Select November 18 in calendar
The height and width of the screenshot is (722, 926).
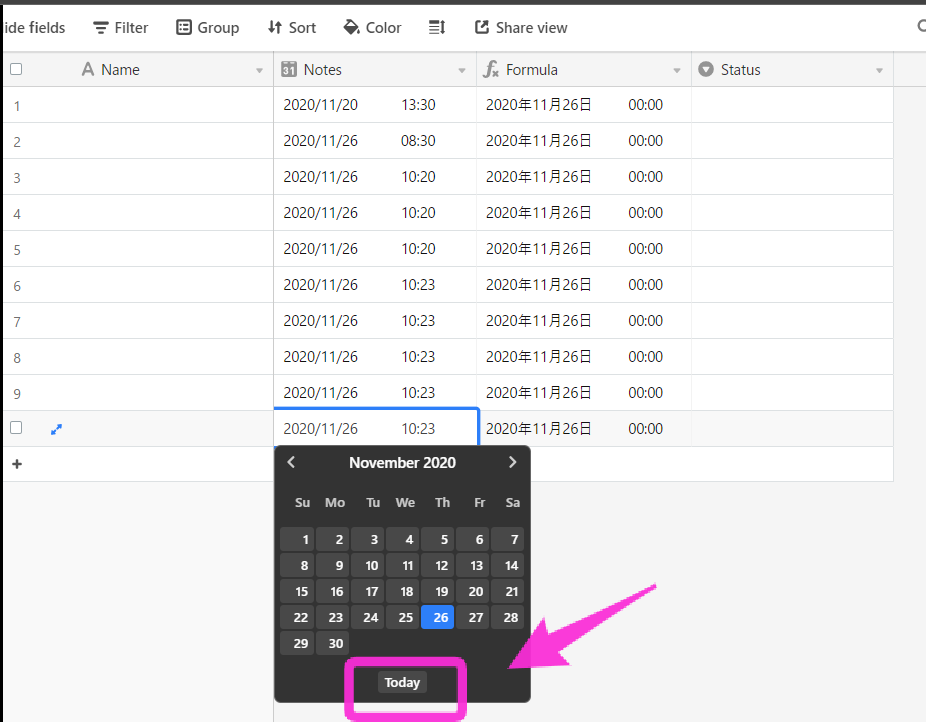coord(402,591)
